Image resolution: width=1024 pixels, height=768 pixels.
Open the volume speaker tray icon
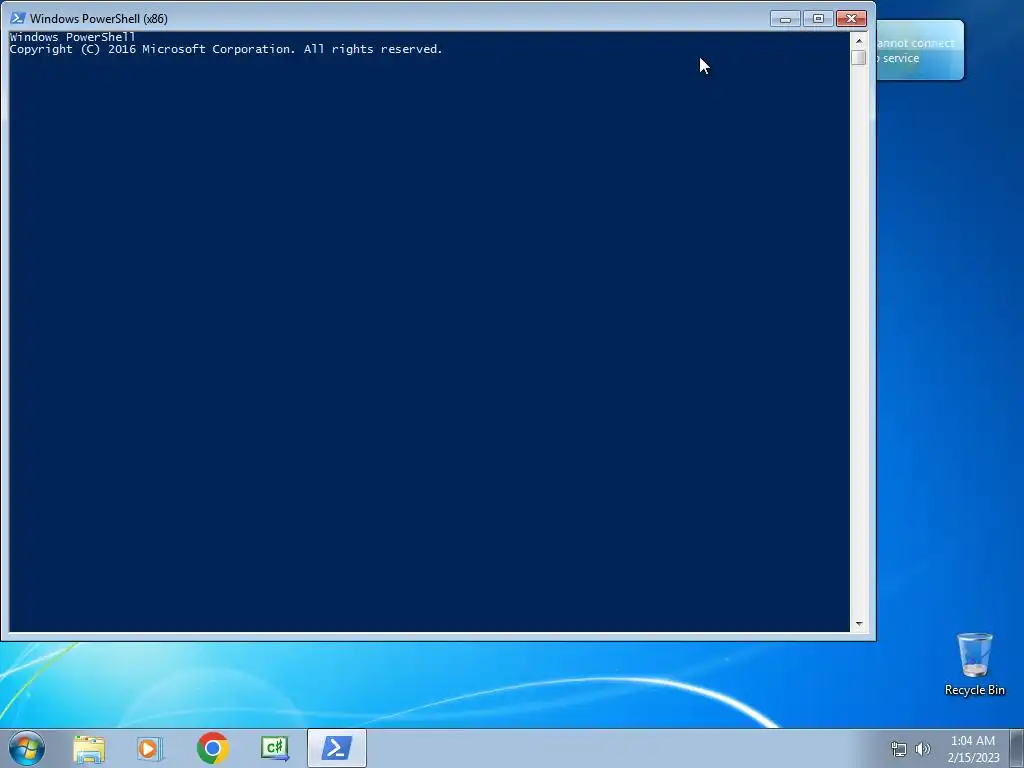tap(923, 749)
